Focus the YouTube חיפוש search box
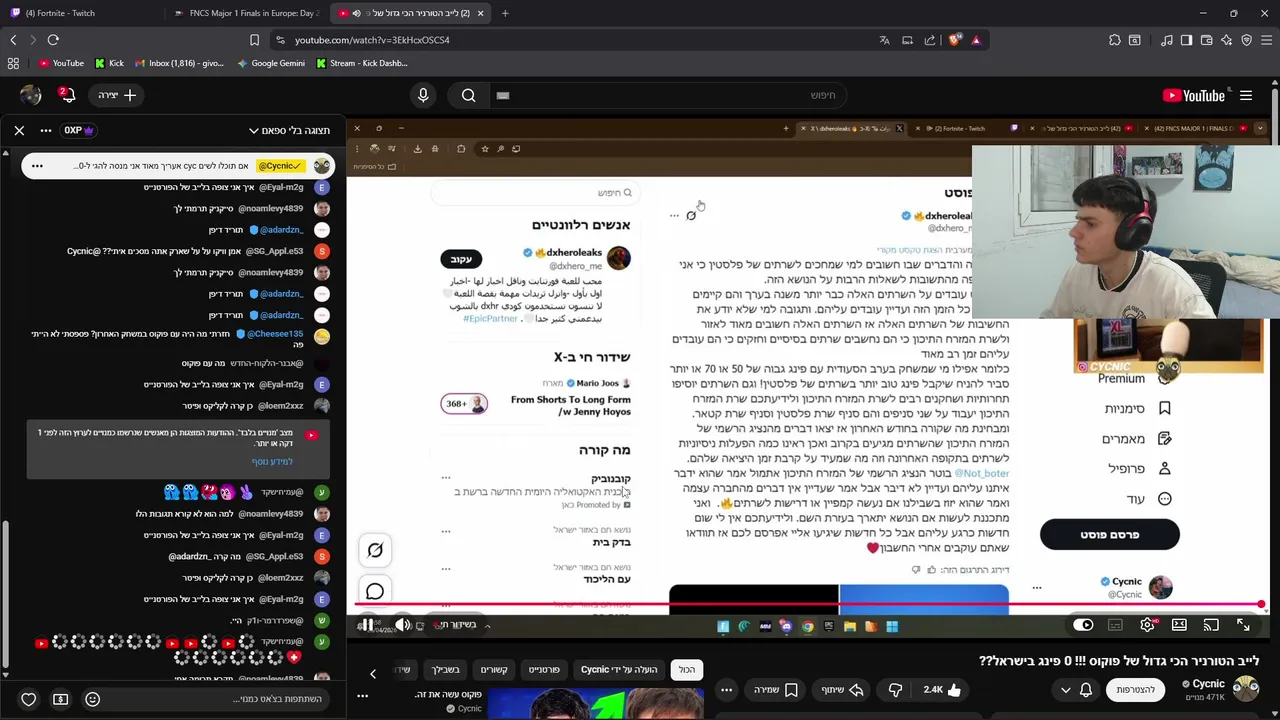 pyautogui.click(x=668, y=95)
